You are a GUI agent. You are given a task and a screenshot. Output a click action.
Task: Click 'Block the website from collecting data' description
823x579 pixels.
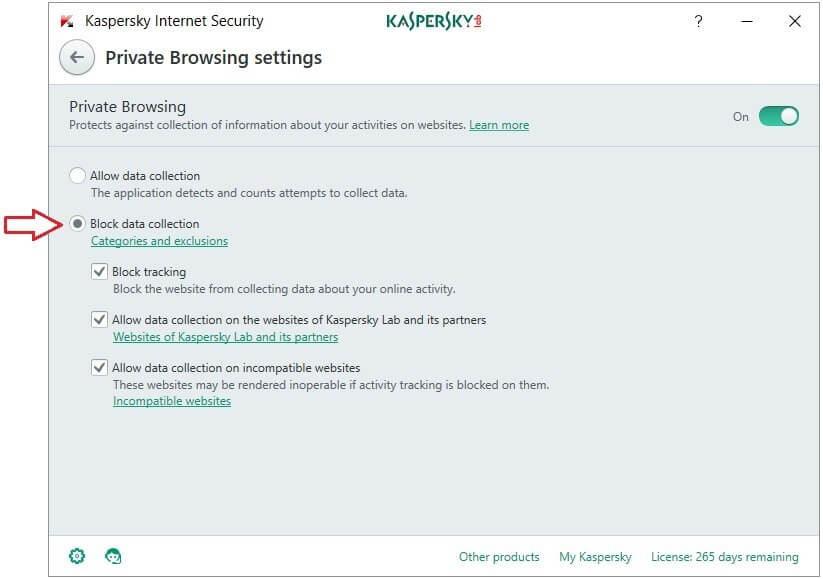pos(284,289)
